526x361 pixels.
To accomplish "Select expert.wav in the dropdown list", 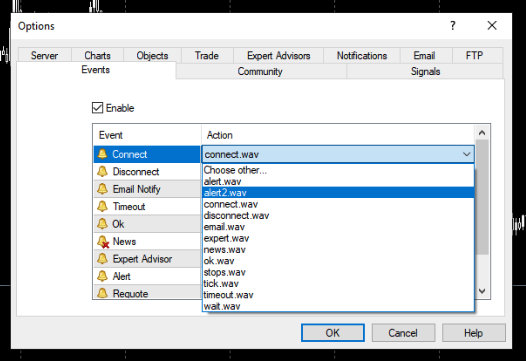I will tap(338, 238).
